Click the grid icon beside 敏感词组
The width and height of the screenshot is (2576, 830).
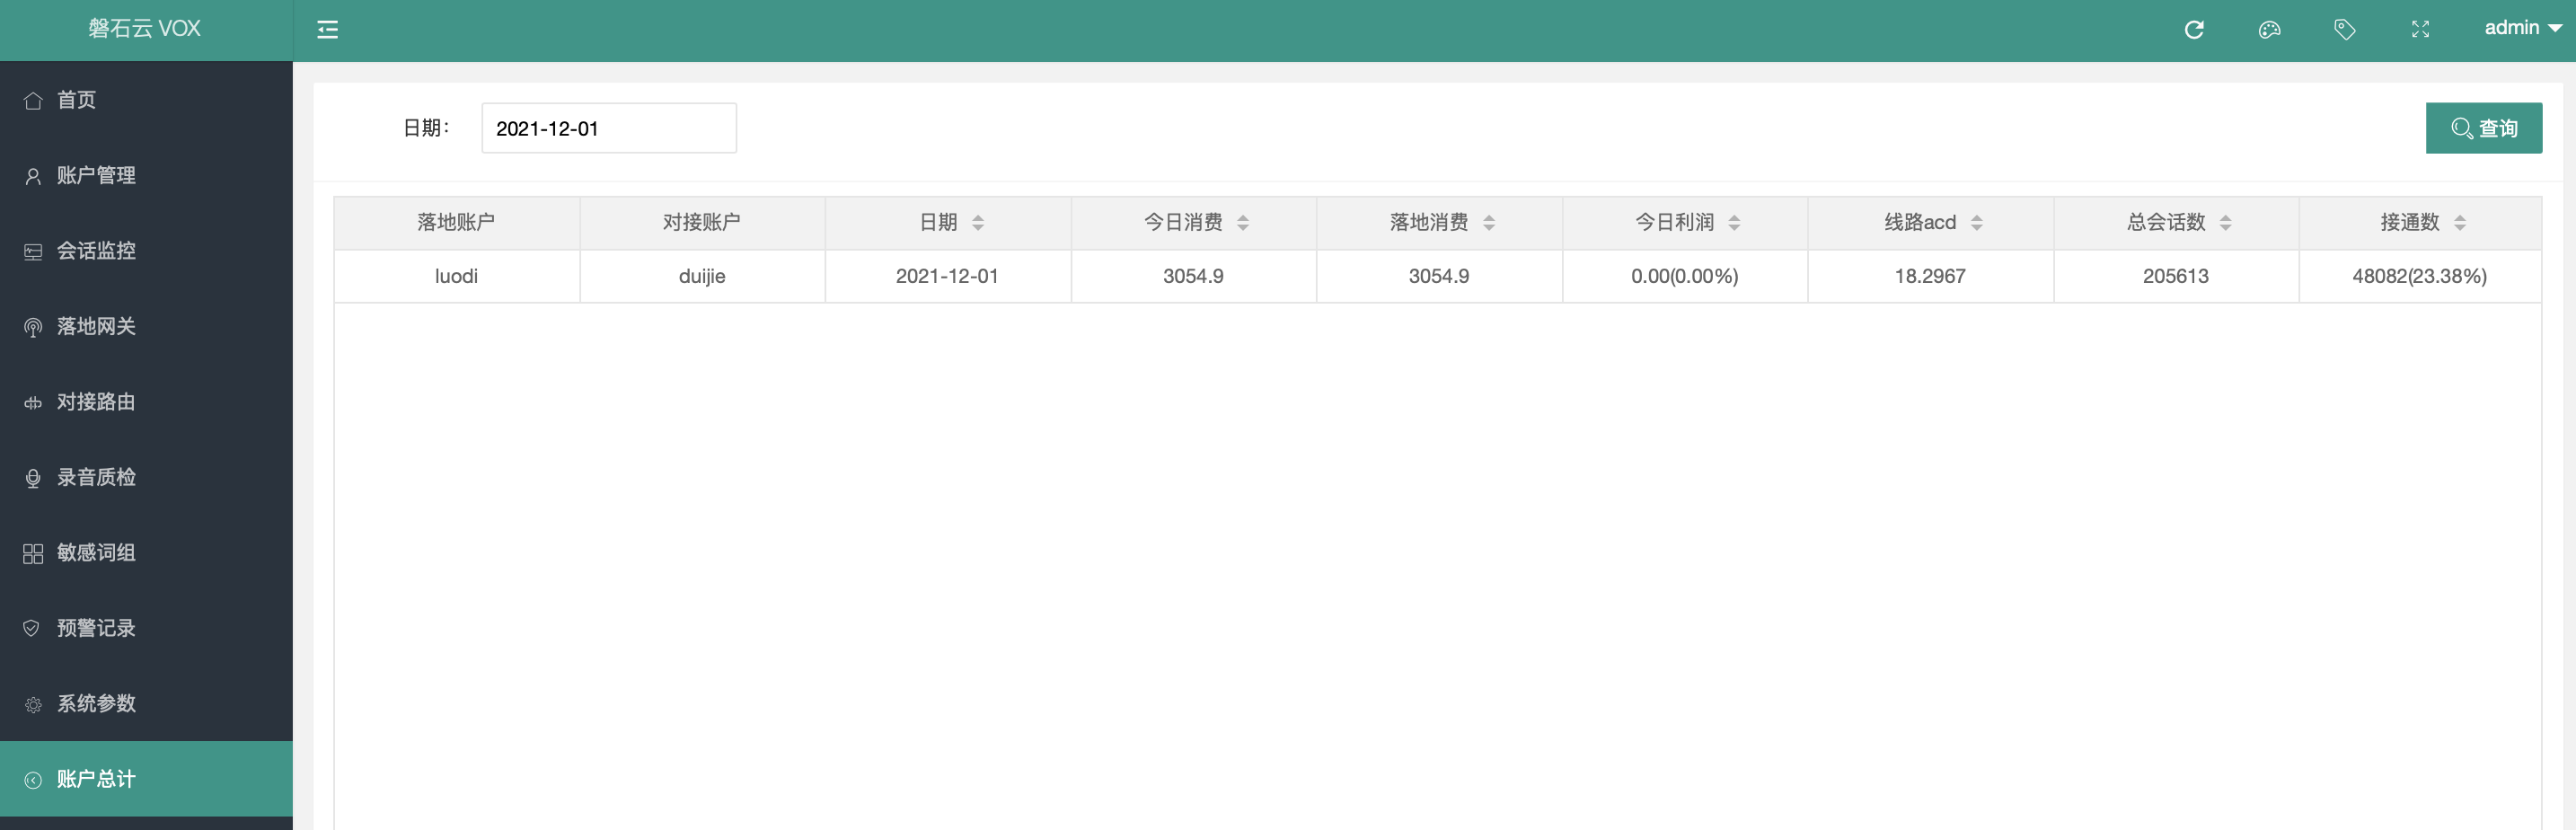point(33,553)
